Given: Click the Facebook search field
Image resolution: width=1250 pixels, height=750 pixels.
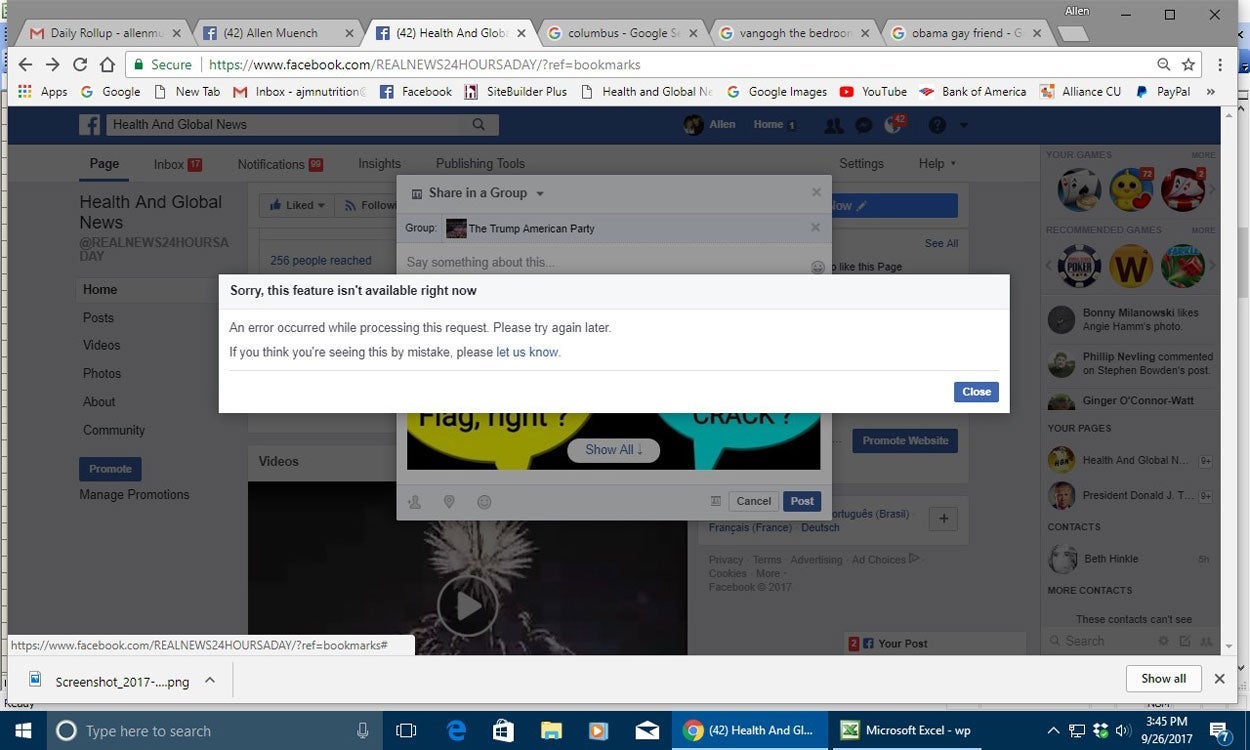Looking at the screenshot, I should click(283, 125).
